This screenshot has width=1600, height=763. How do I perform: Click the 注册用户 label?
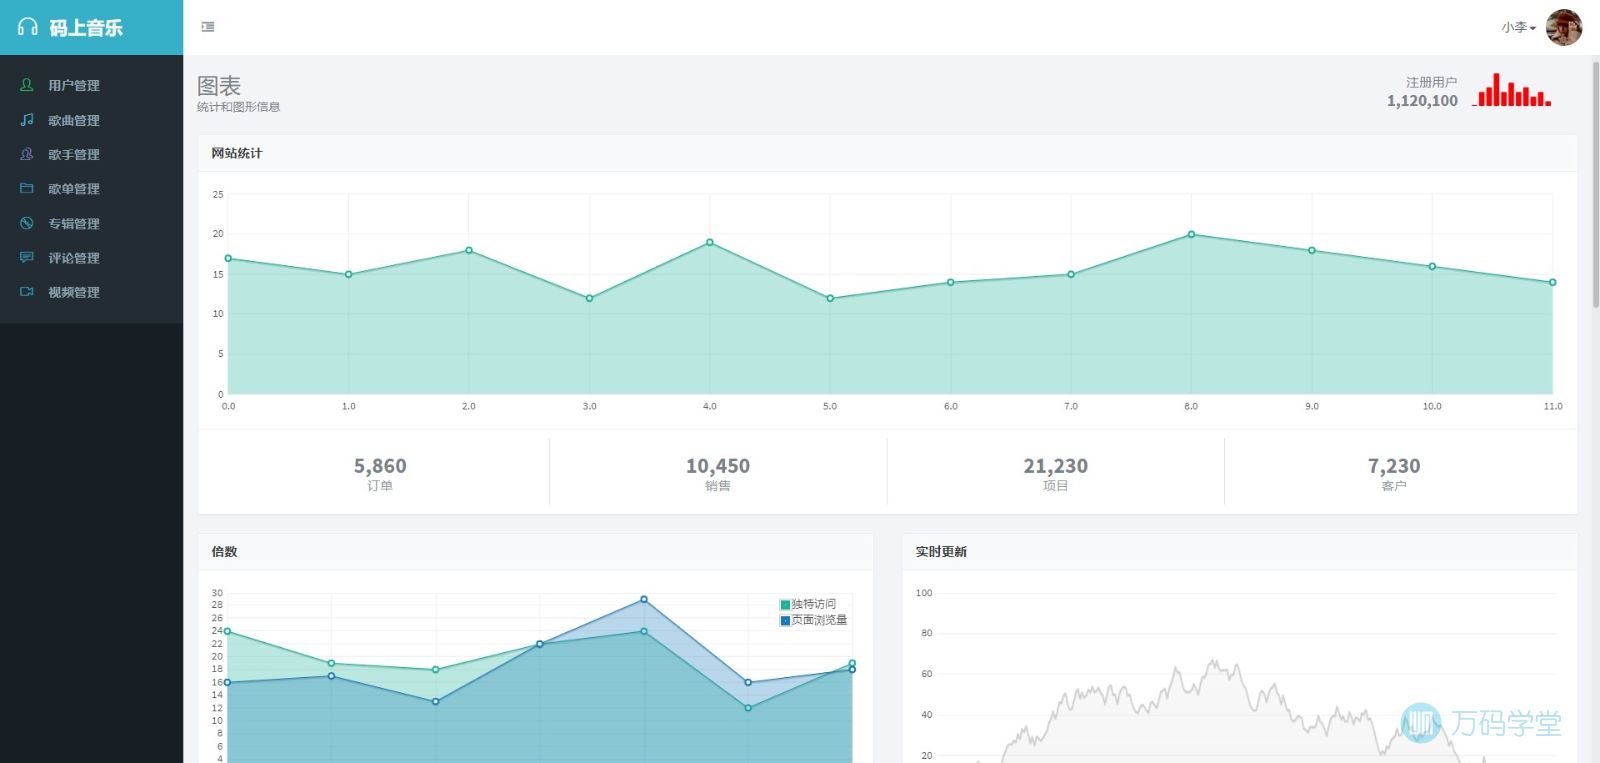[x=1432, y=82]
